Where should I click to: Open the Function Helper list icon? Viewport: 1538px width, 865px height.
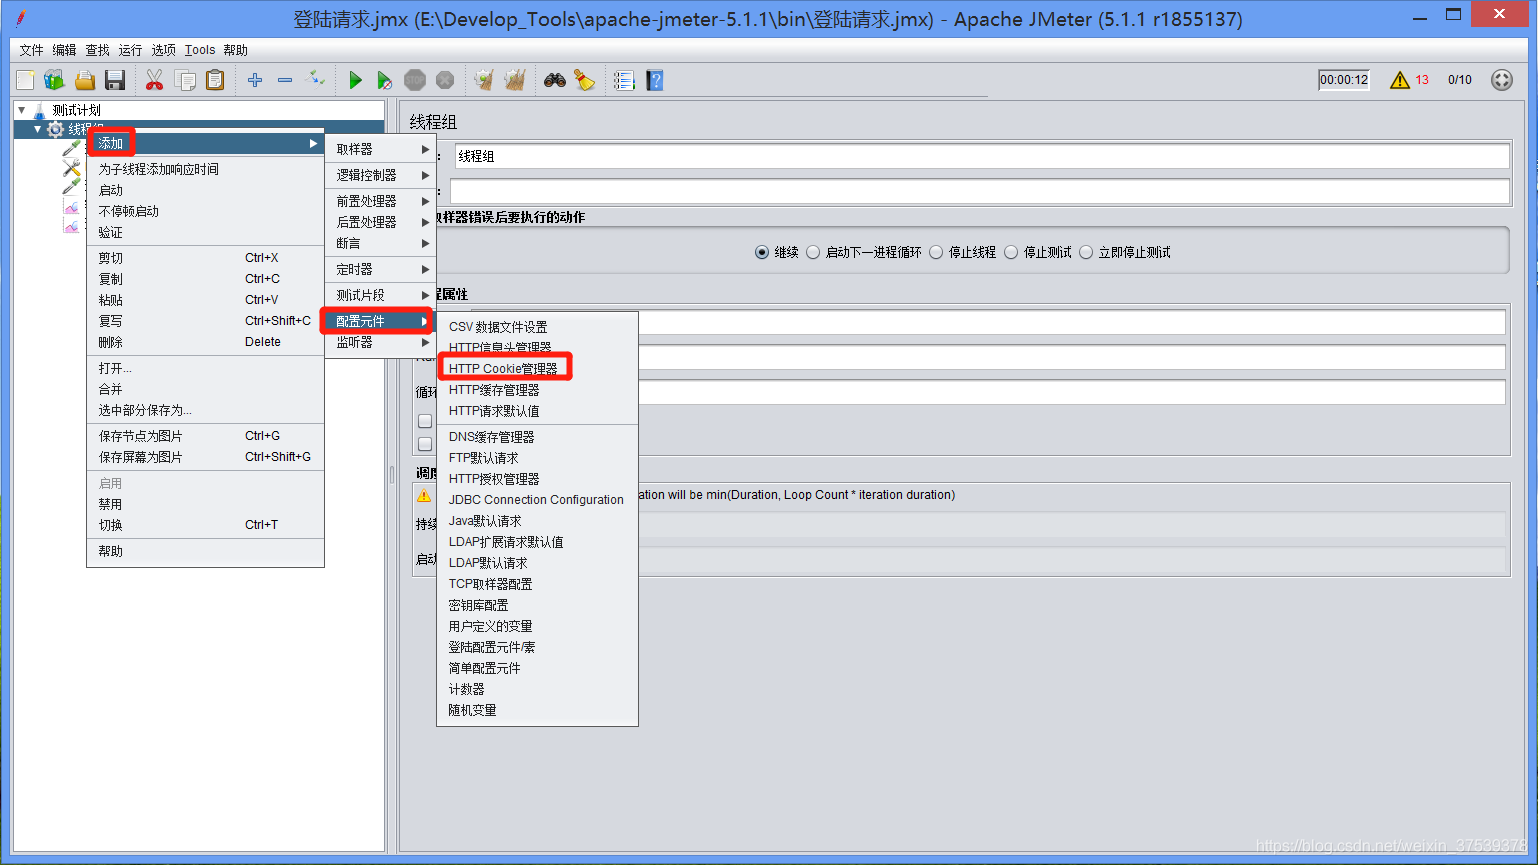point(624,80)
